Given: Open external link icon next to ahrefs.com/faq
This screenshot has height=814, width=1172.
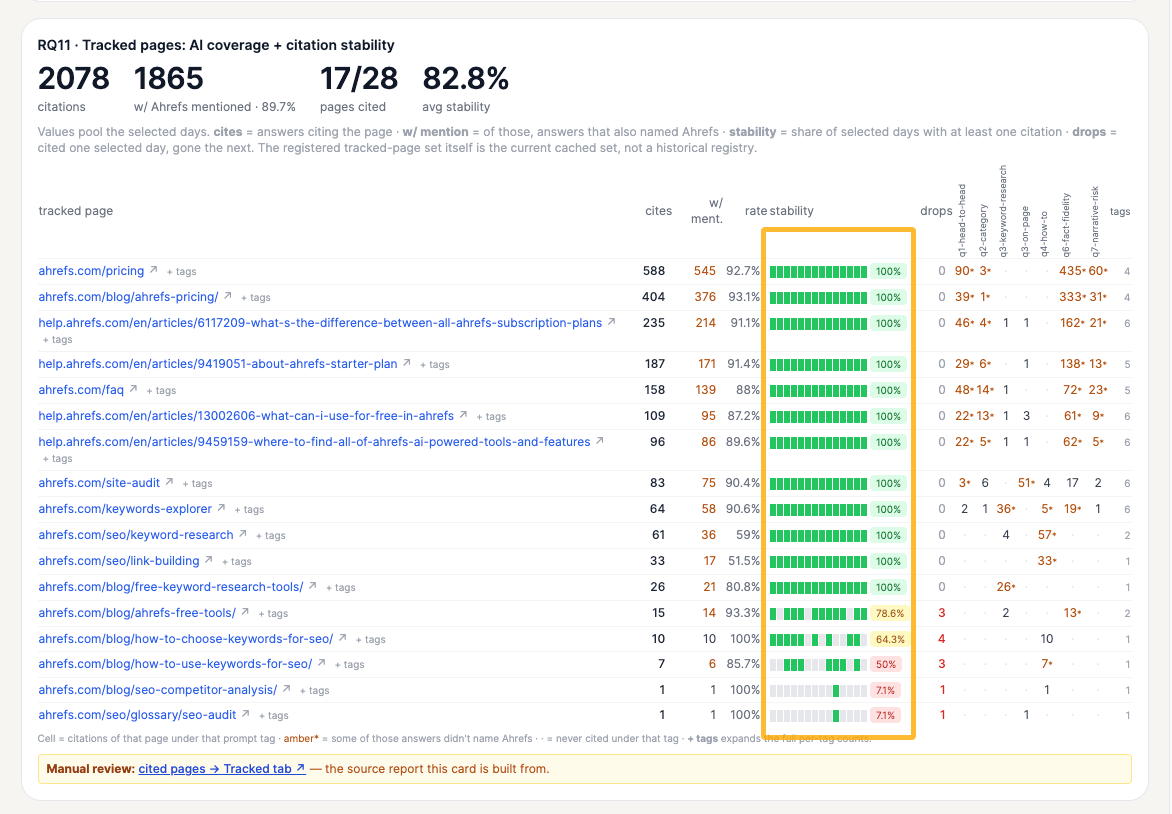Looking at the screenshot, I should tap(133, 389).
